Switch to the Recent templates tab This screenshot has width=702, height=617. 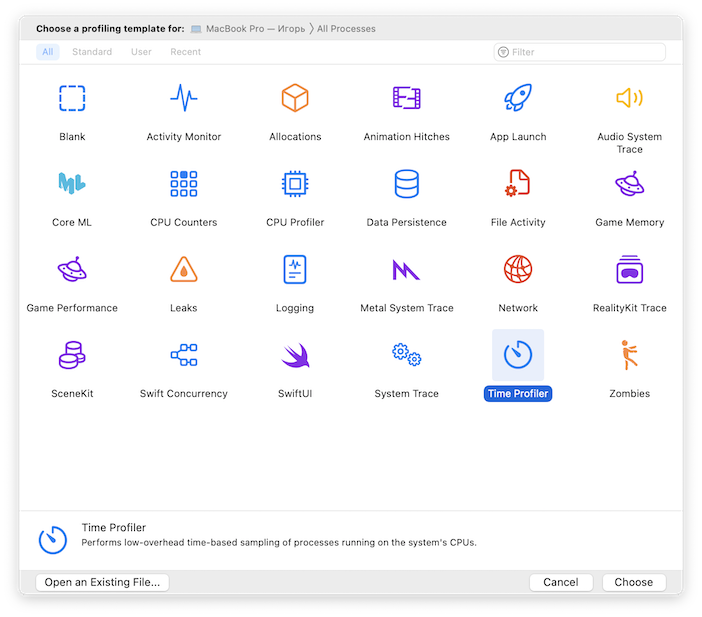tap(185, 52)
